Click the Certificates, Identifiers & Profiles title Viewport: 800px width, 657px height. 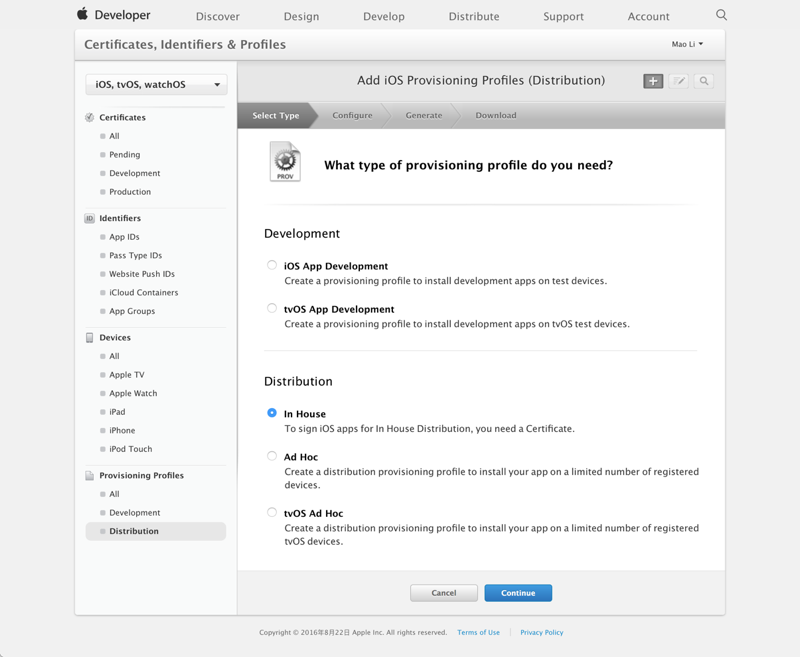coord(185,44)
